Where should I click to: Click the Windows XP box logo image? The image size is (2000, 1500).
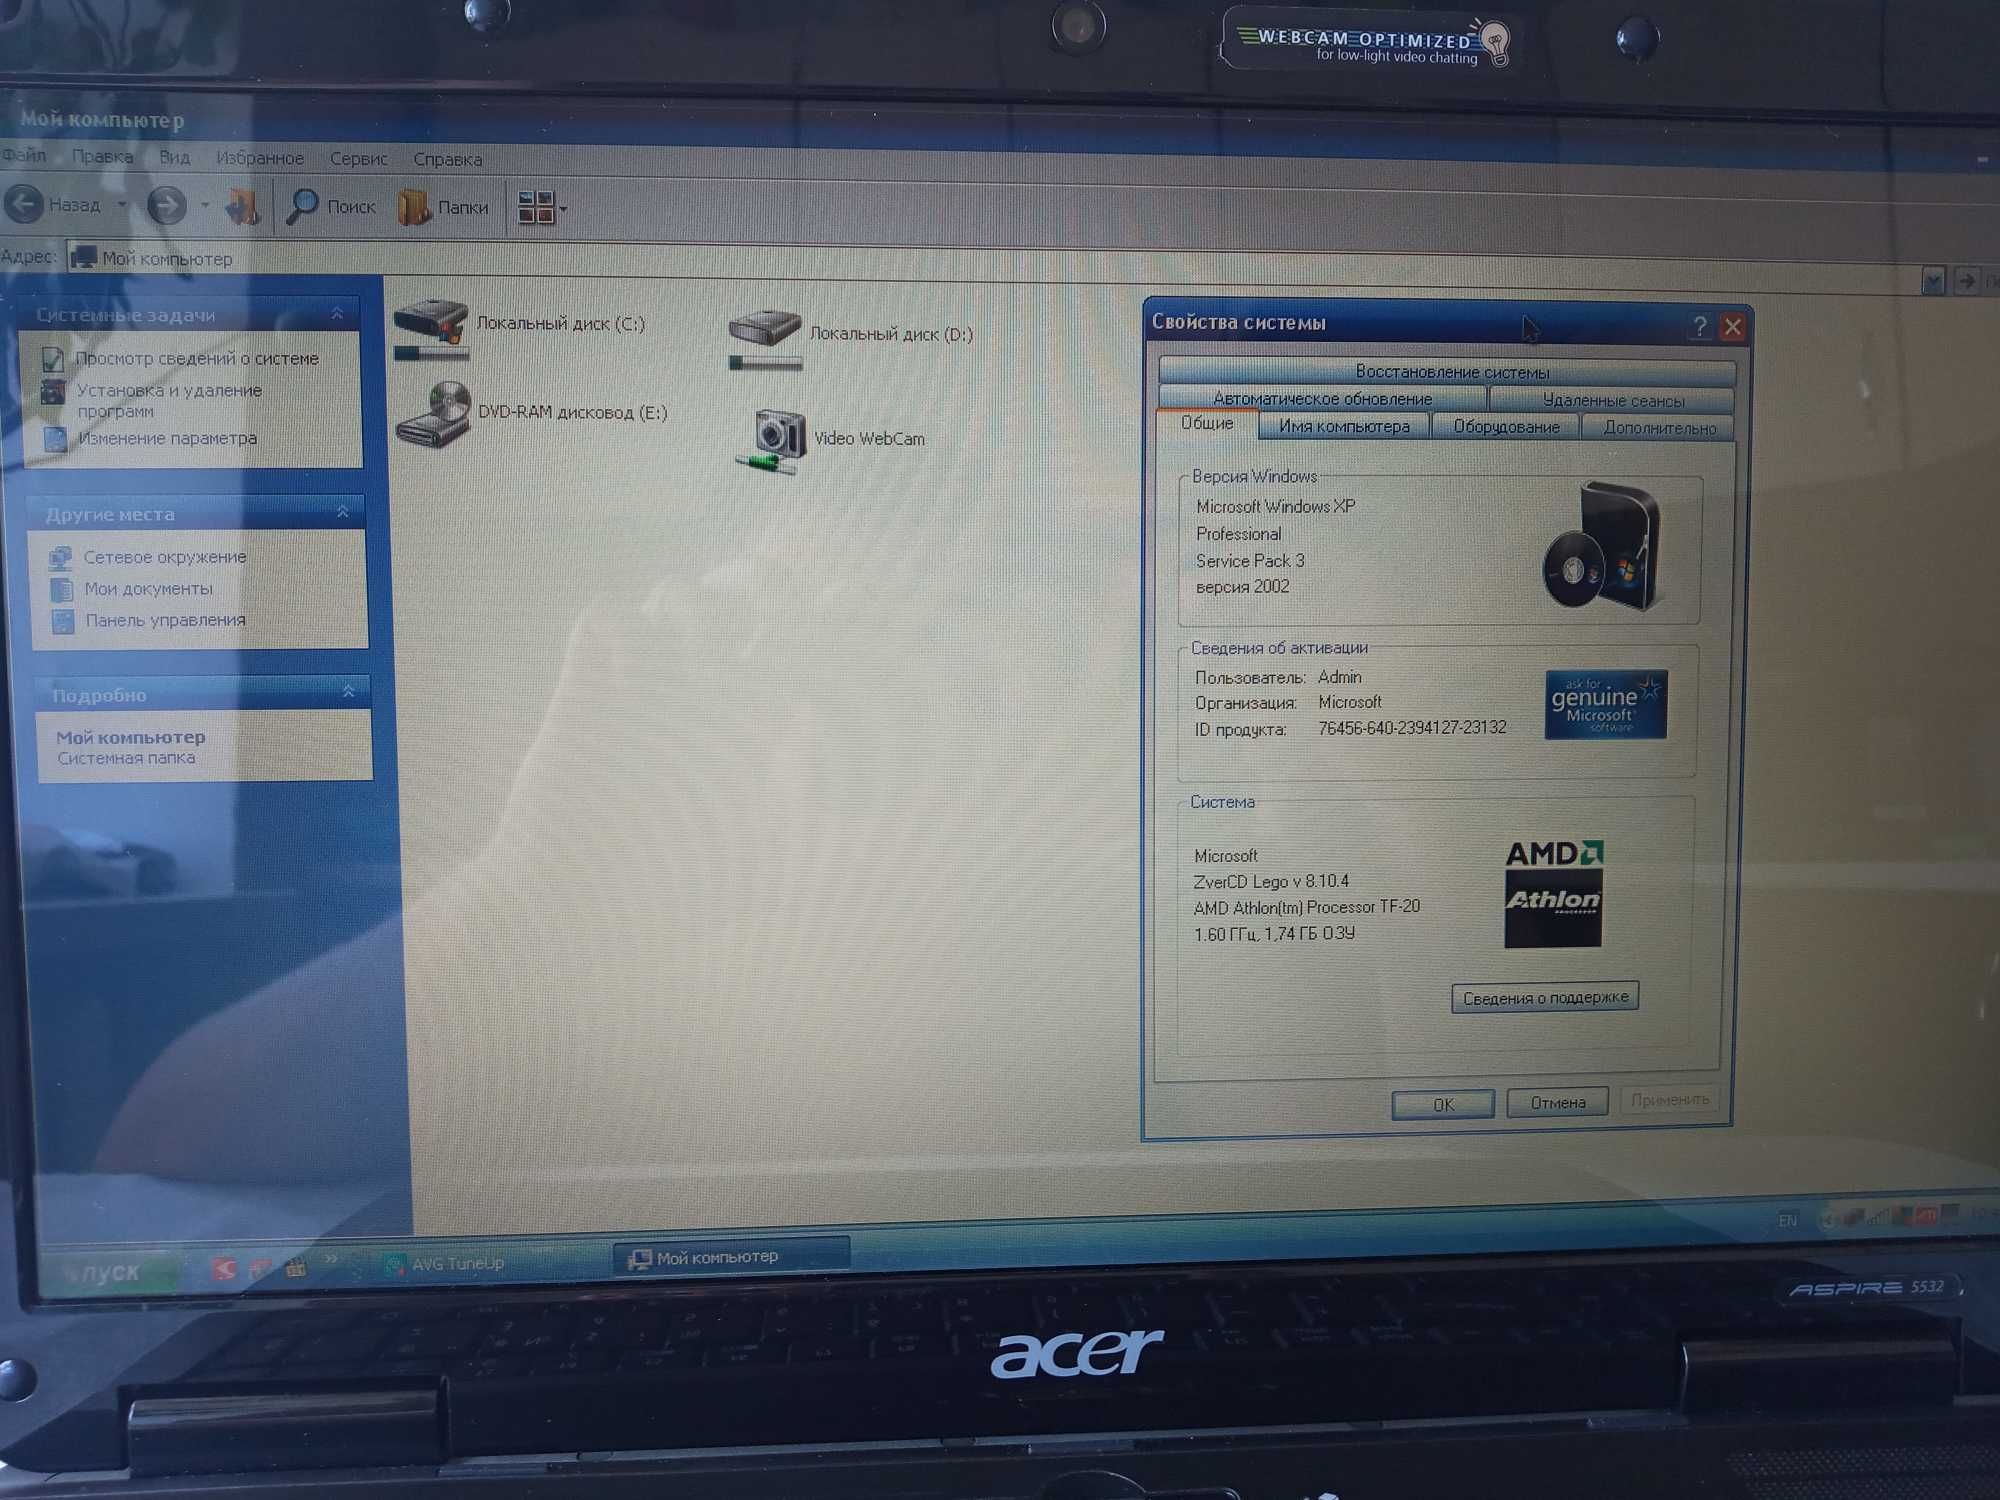(1601, 546)
